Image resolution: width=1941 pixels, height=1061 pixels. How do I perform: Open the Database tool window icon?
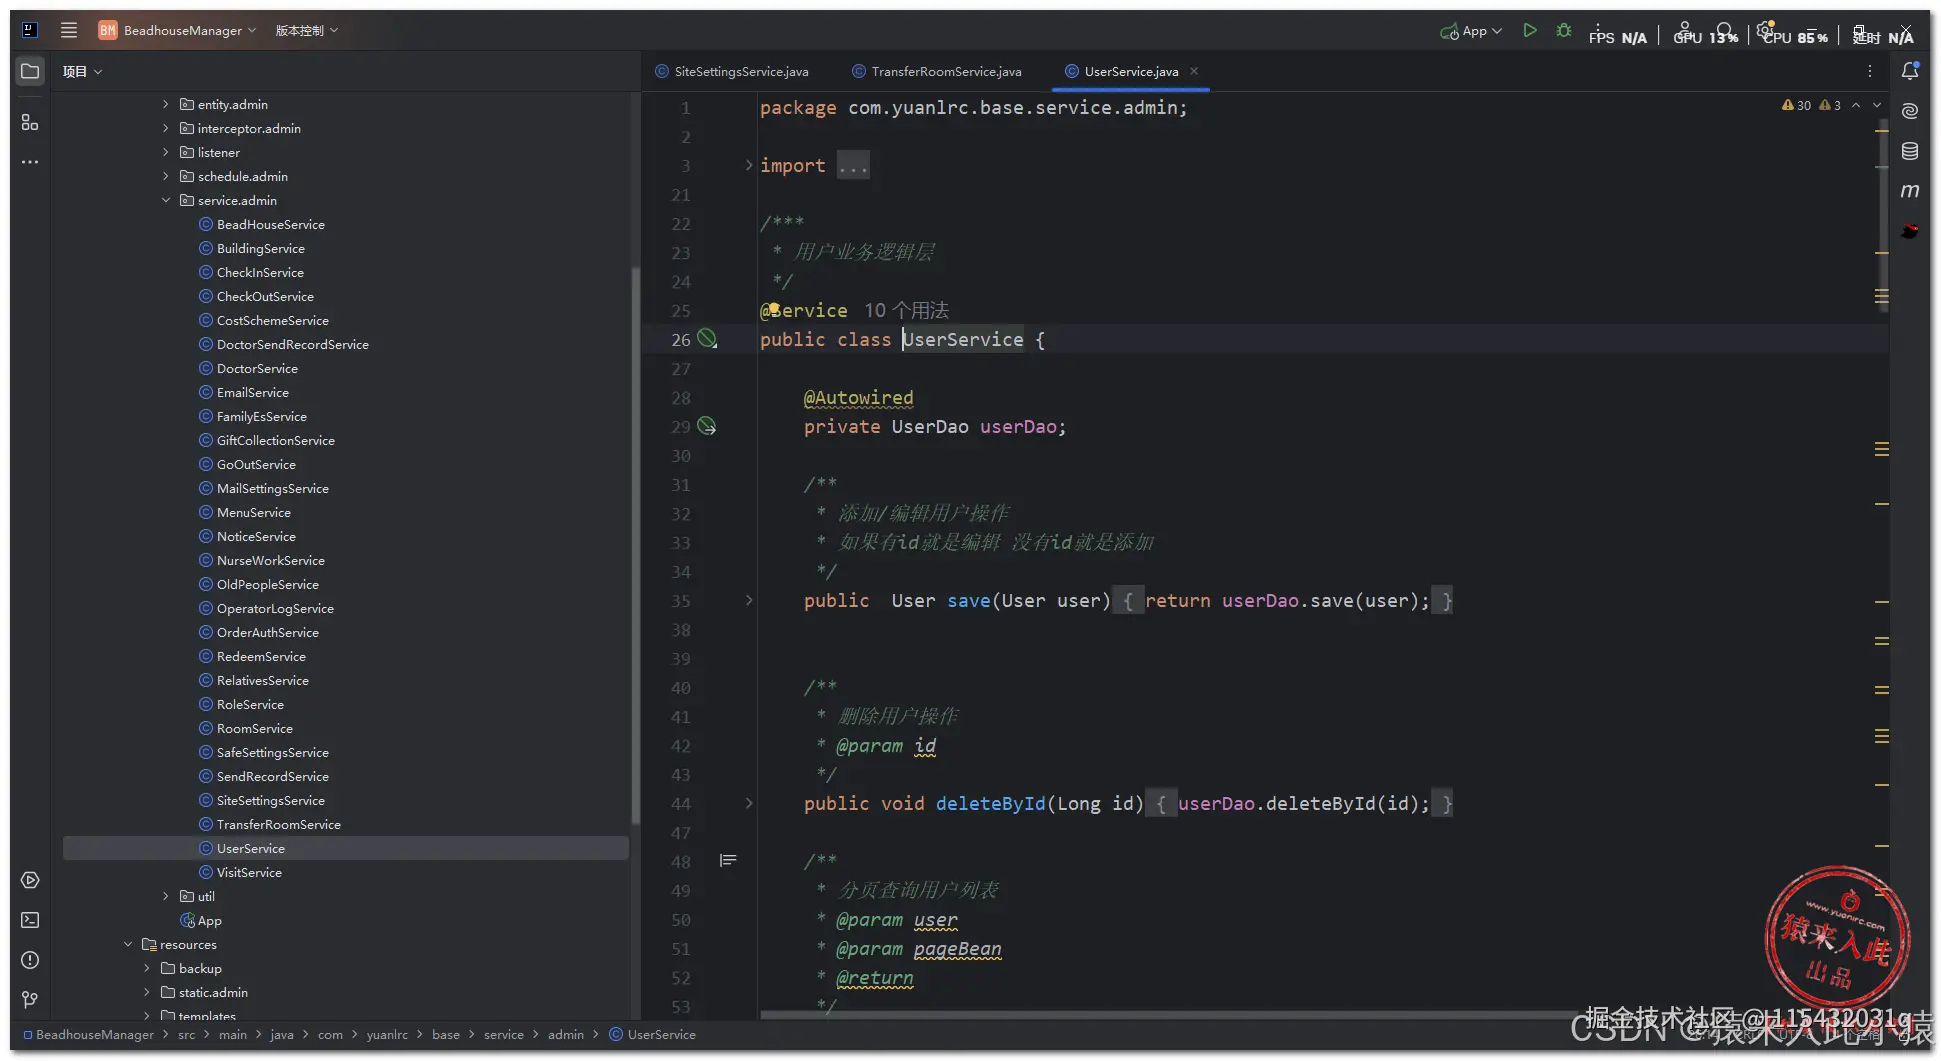point(1910,151)
